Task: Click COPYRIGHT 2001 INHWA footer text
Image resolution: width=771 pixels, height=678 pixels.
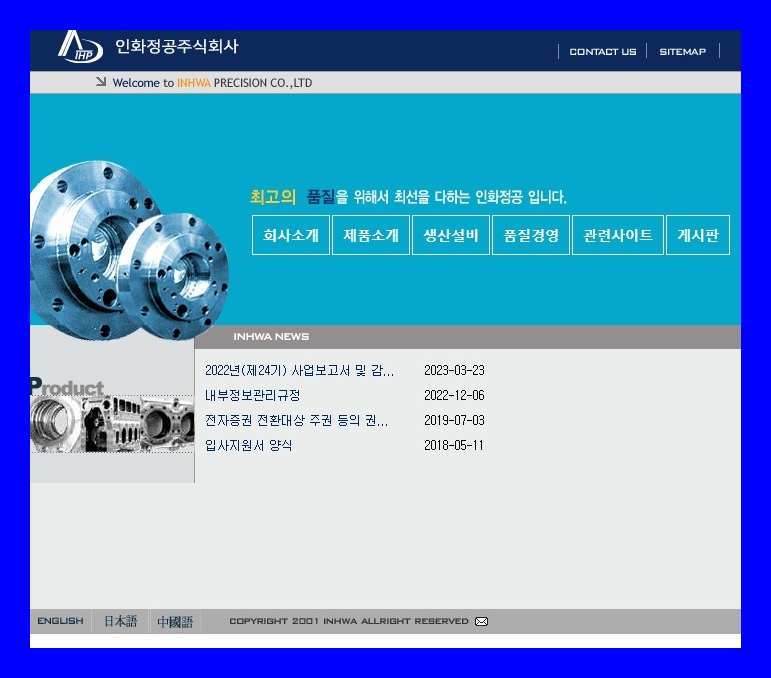Action: click(x=349, y=621)
